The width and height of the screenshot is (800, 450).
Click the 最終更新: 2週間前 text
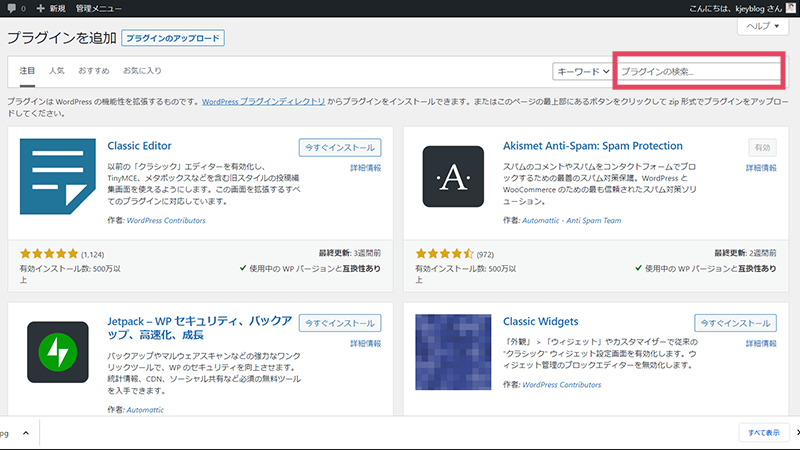pyautogui.click(x=745, y=253)
